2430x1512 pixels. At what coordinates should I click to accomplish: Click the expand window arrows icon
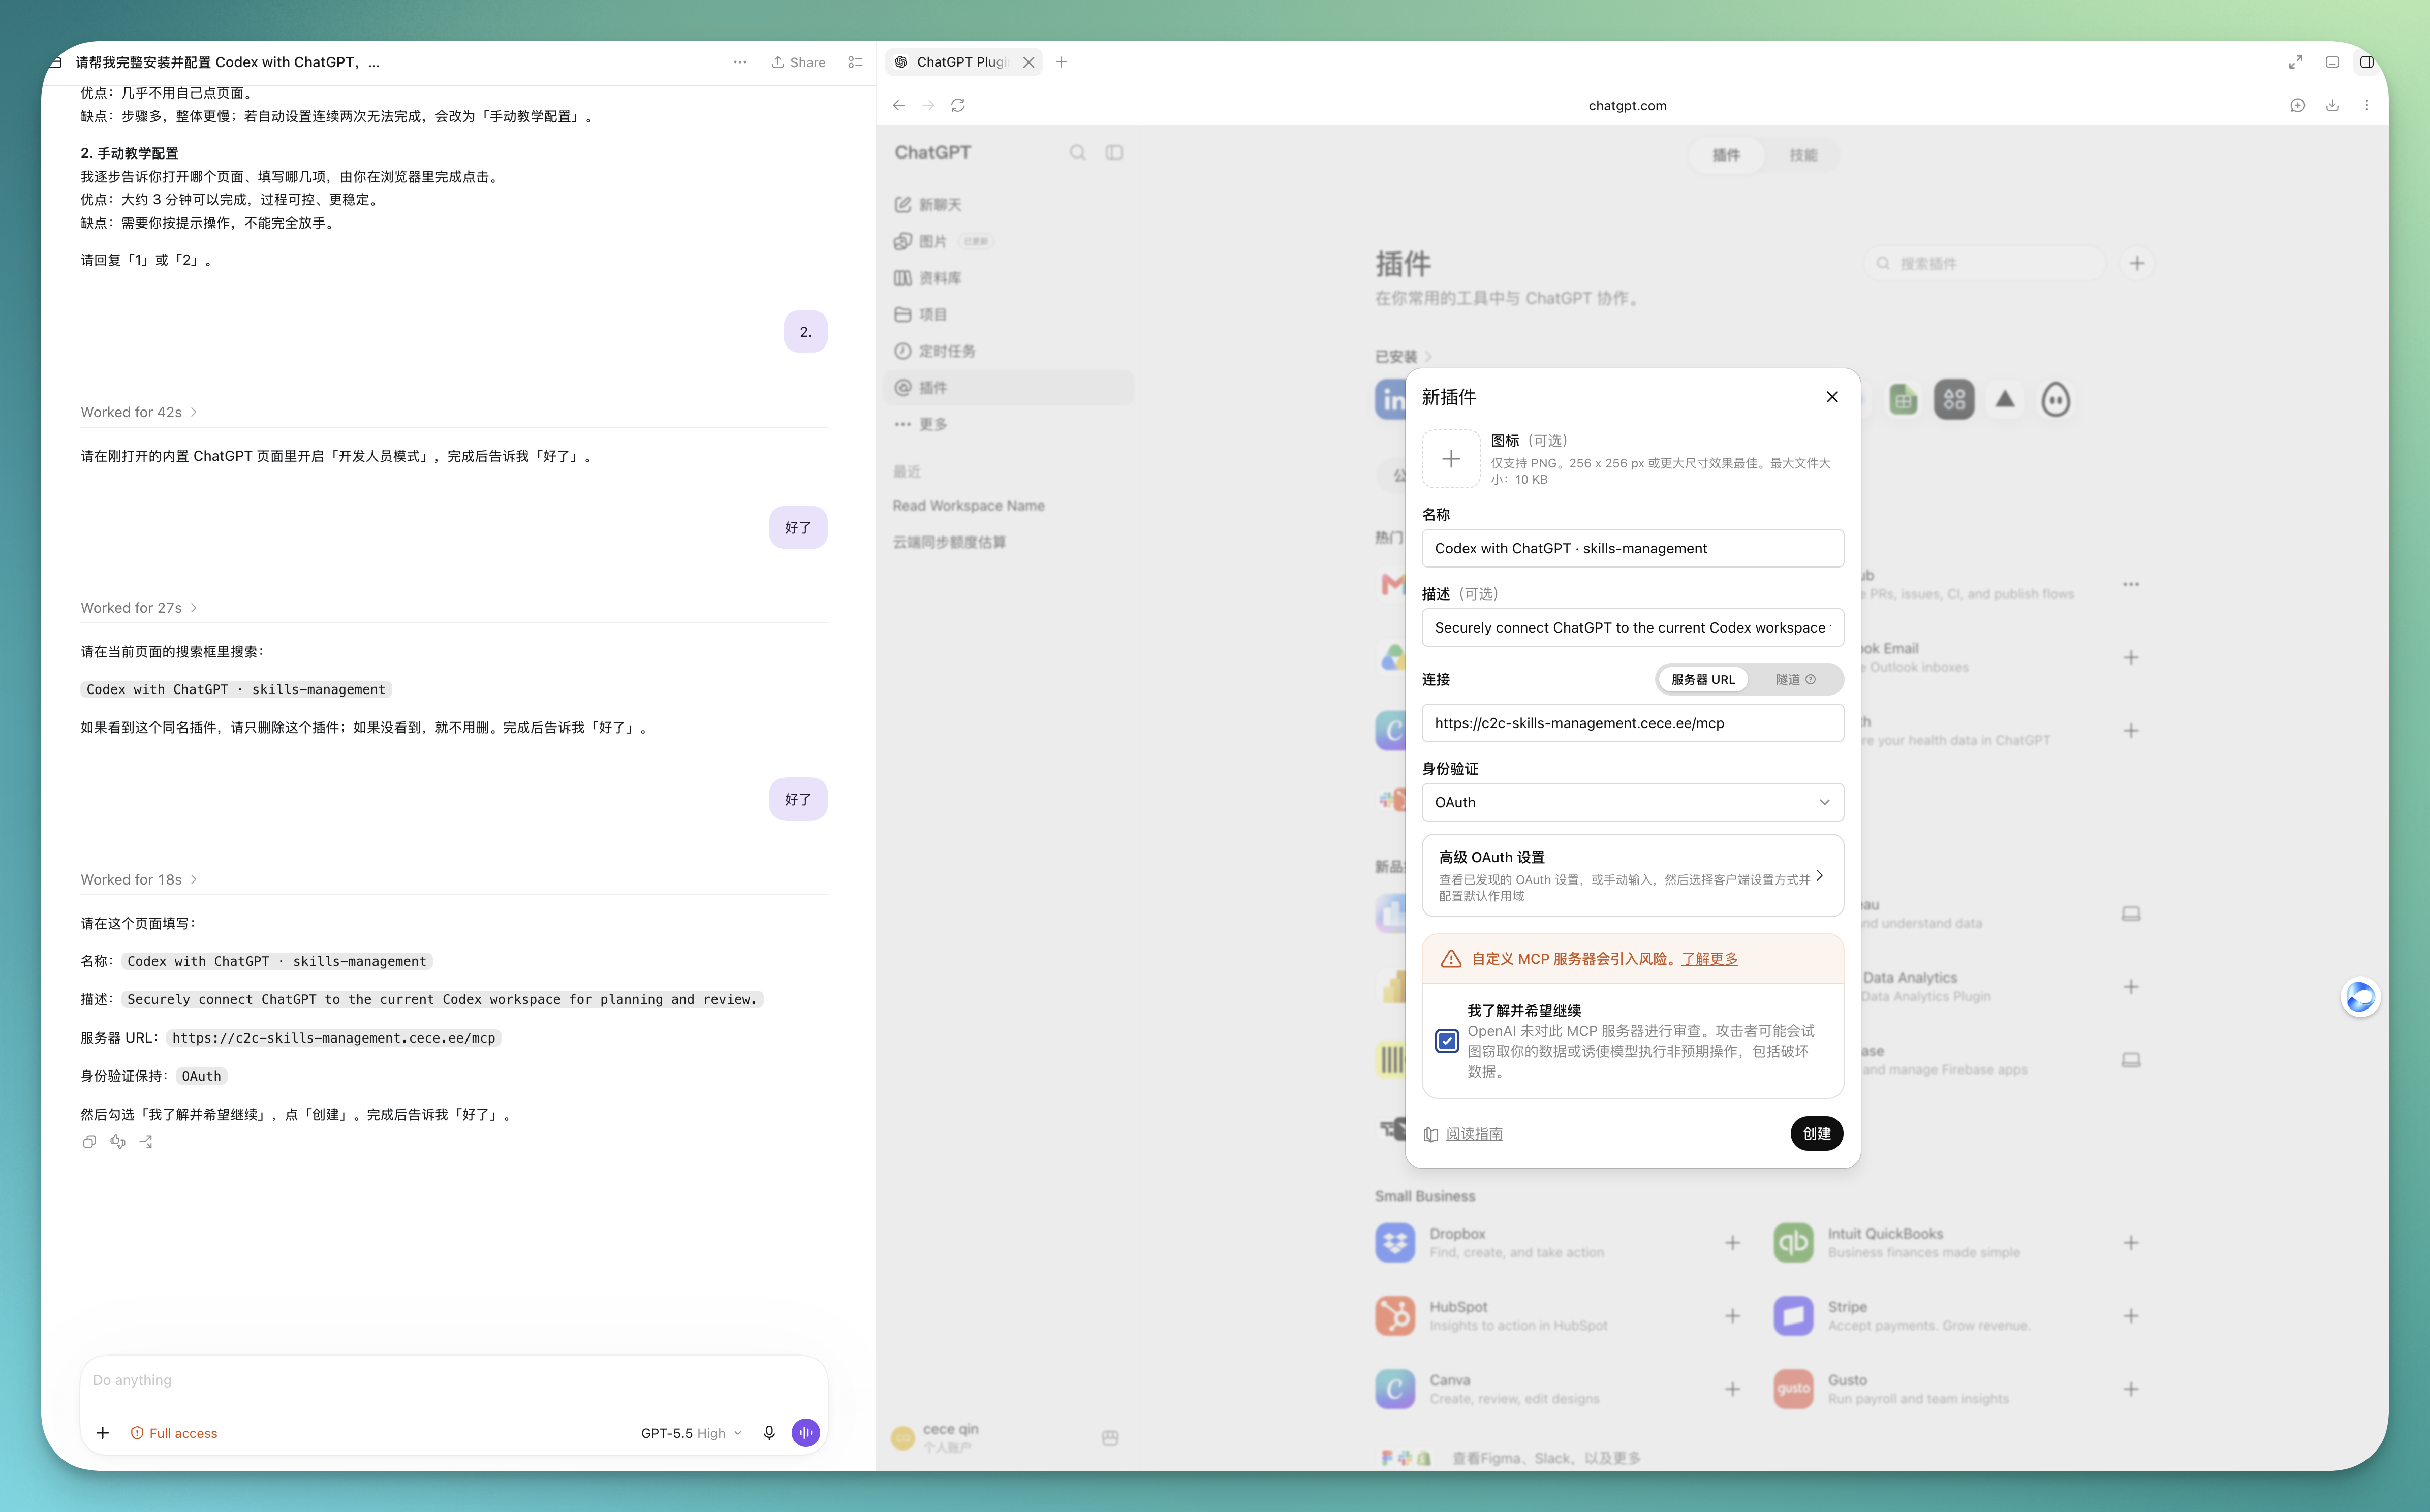2296,62
